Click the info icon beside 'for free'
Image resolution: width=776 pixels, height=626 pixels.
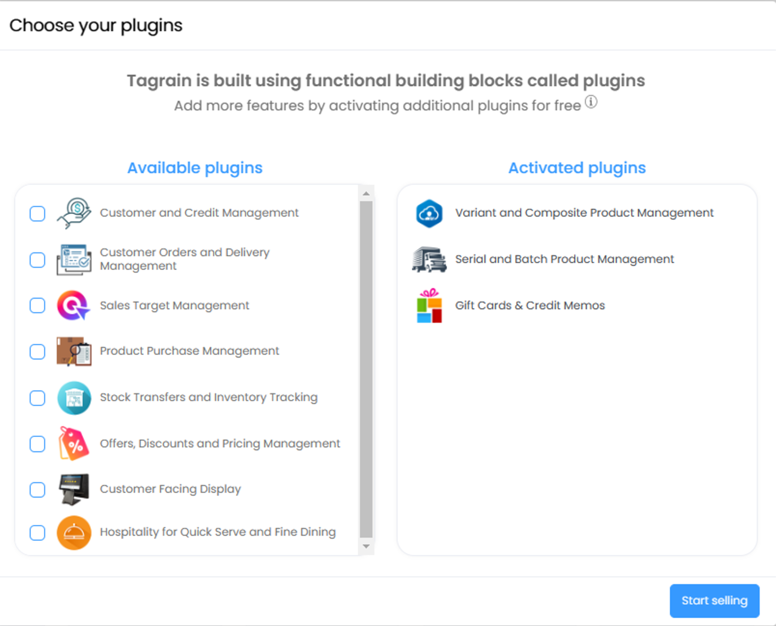(x=591, y=102)
